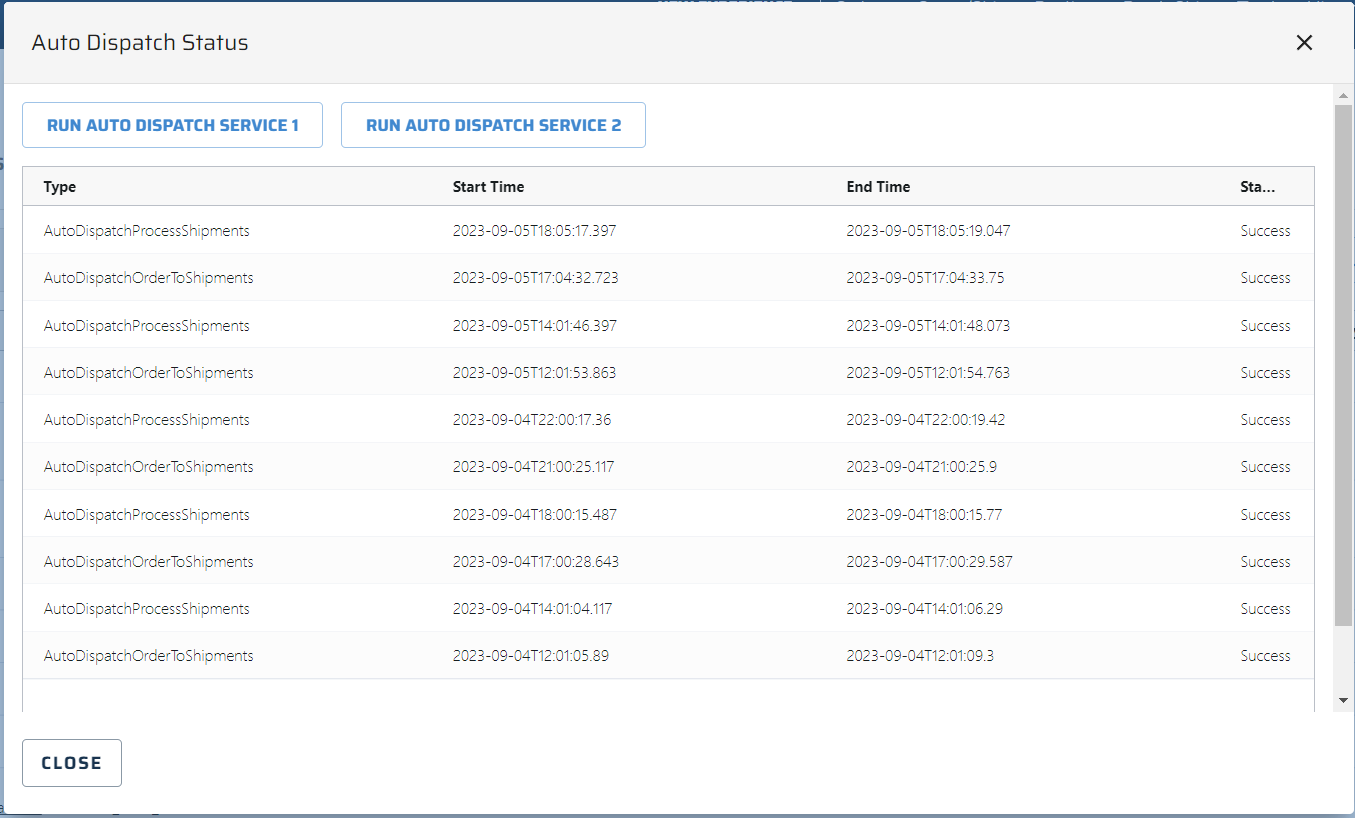Sort by the Type column header
The width and height of the screenshot is (1355, 818).
click(60, 187)
